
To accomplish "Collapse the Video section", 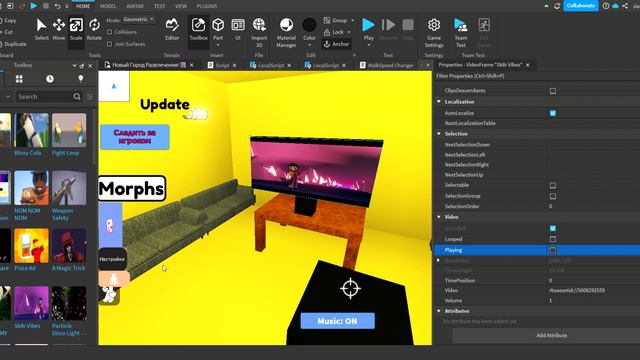I will 439,217.
